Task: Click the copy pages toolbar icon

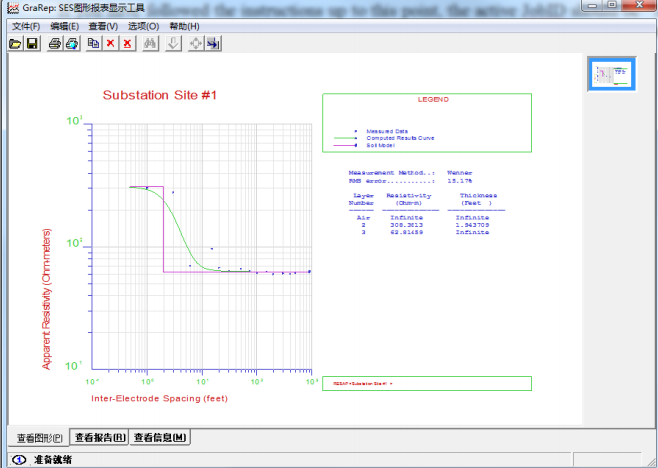Action: (94, 44)
